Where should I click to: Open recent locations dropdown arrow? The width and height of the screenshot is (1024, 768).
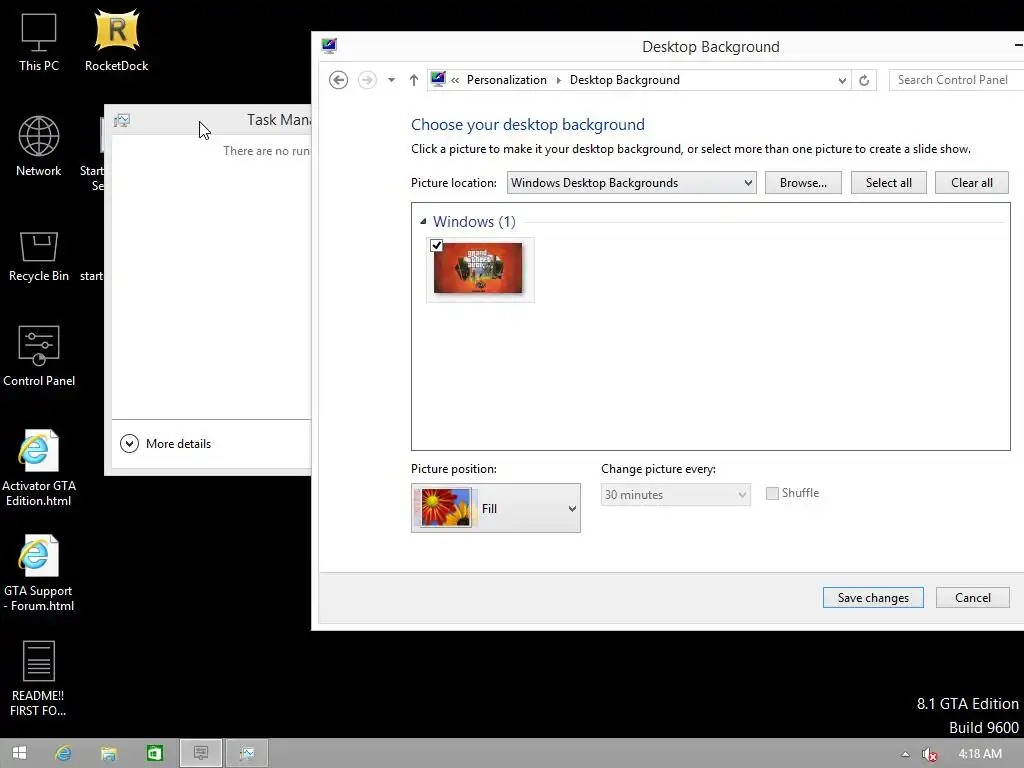(391, 80)
